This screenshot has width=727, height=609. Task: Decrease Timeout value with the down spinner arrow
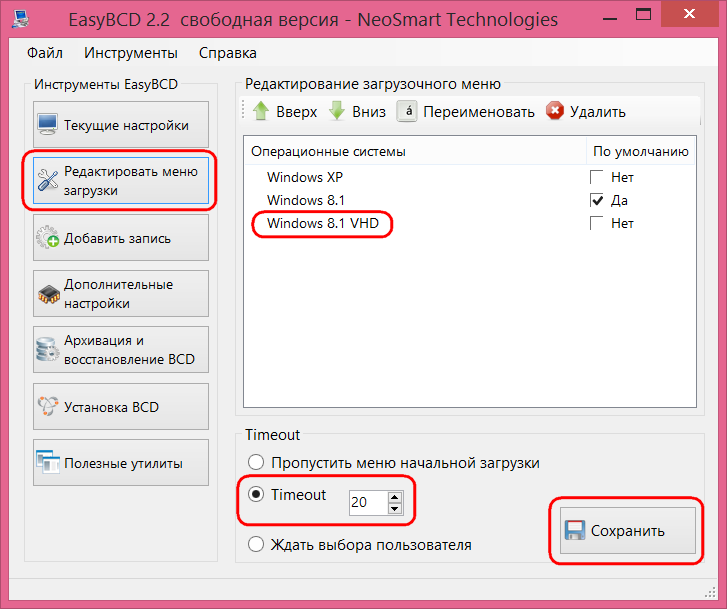(395, 508)
